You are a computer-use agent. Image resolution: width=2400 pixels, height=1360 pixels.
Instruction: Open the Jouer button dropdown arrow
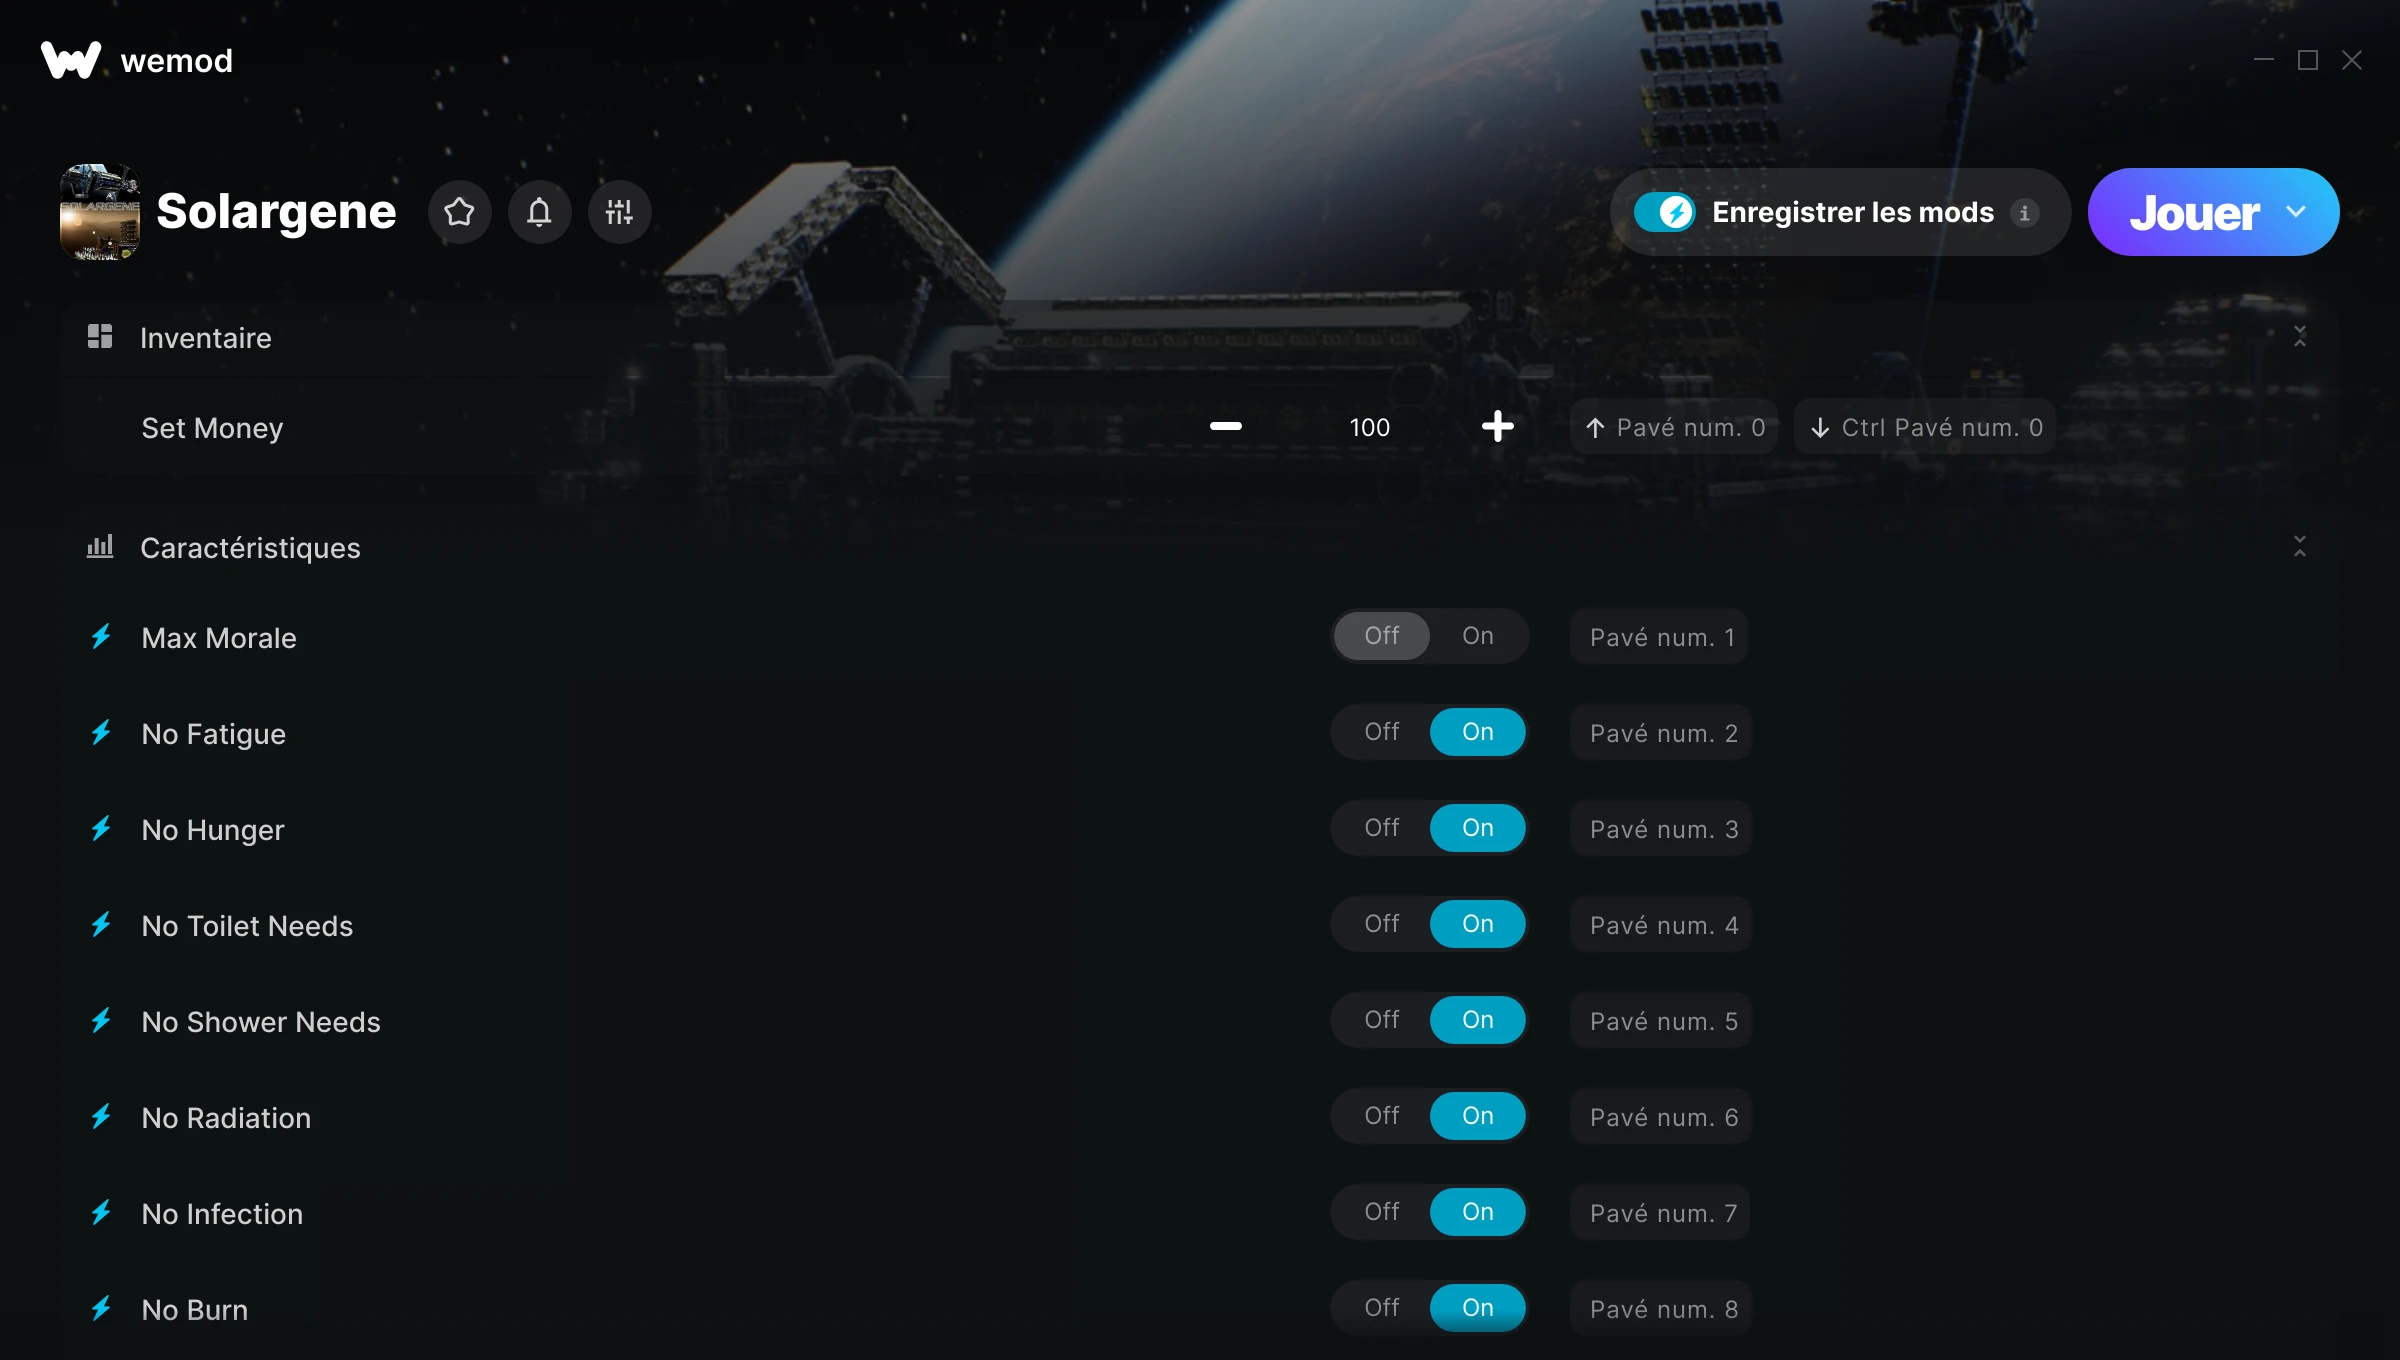point(2296,212)
